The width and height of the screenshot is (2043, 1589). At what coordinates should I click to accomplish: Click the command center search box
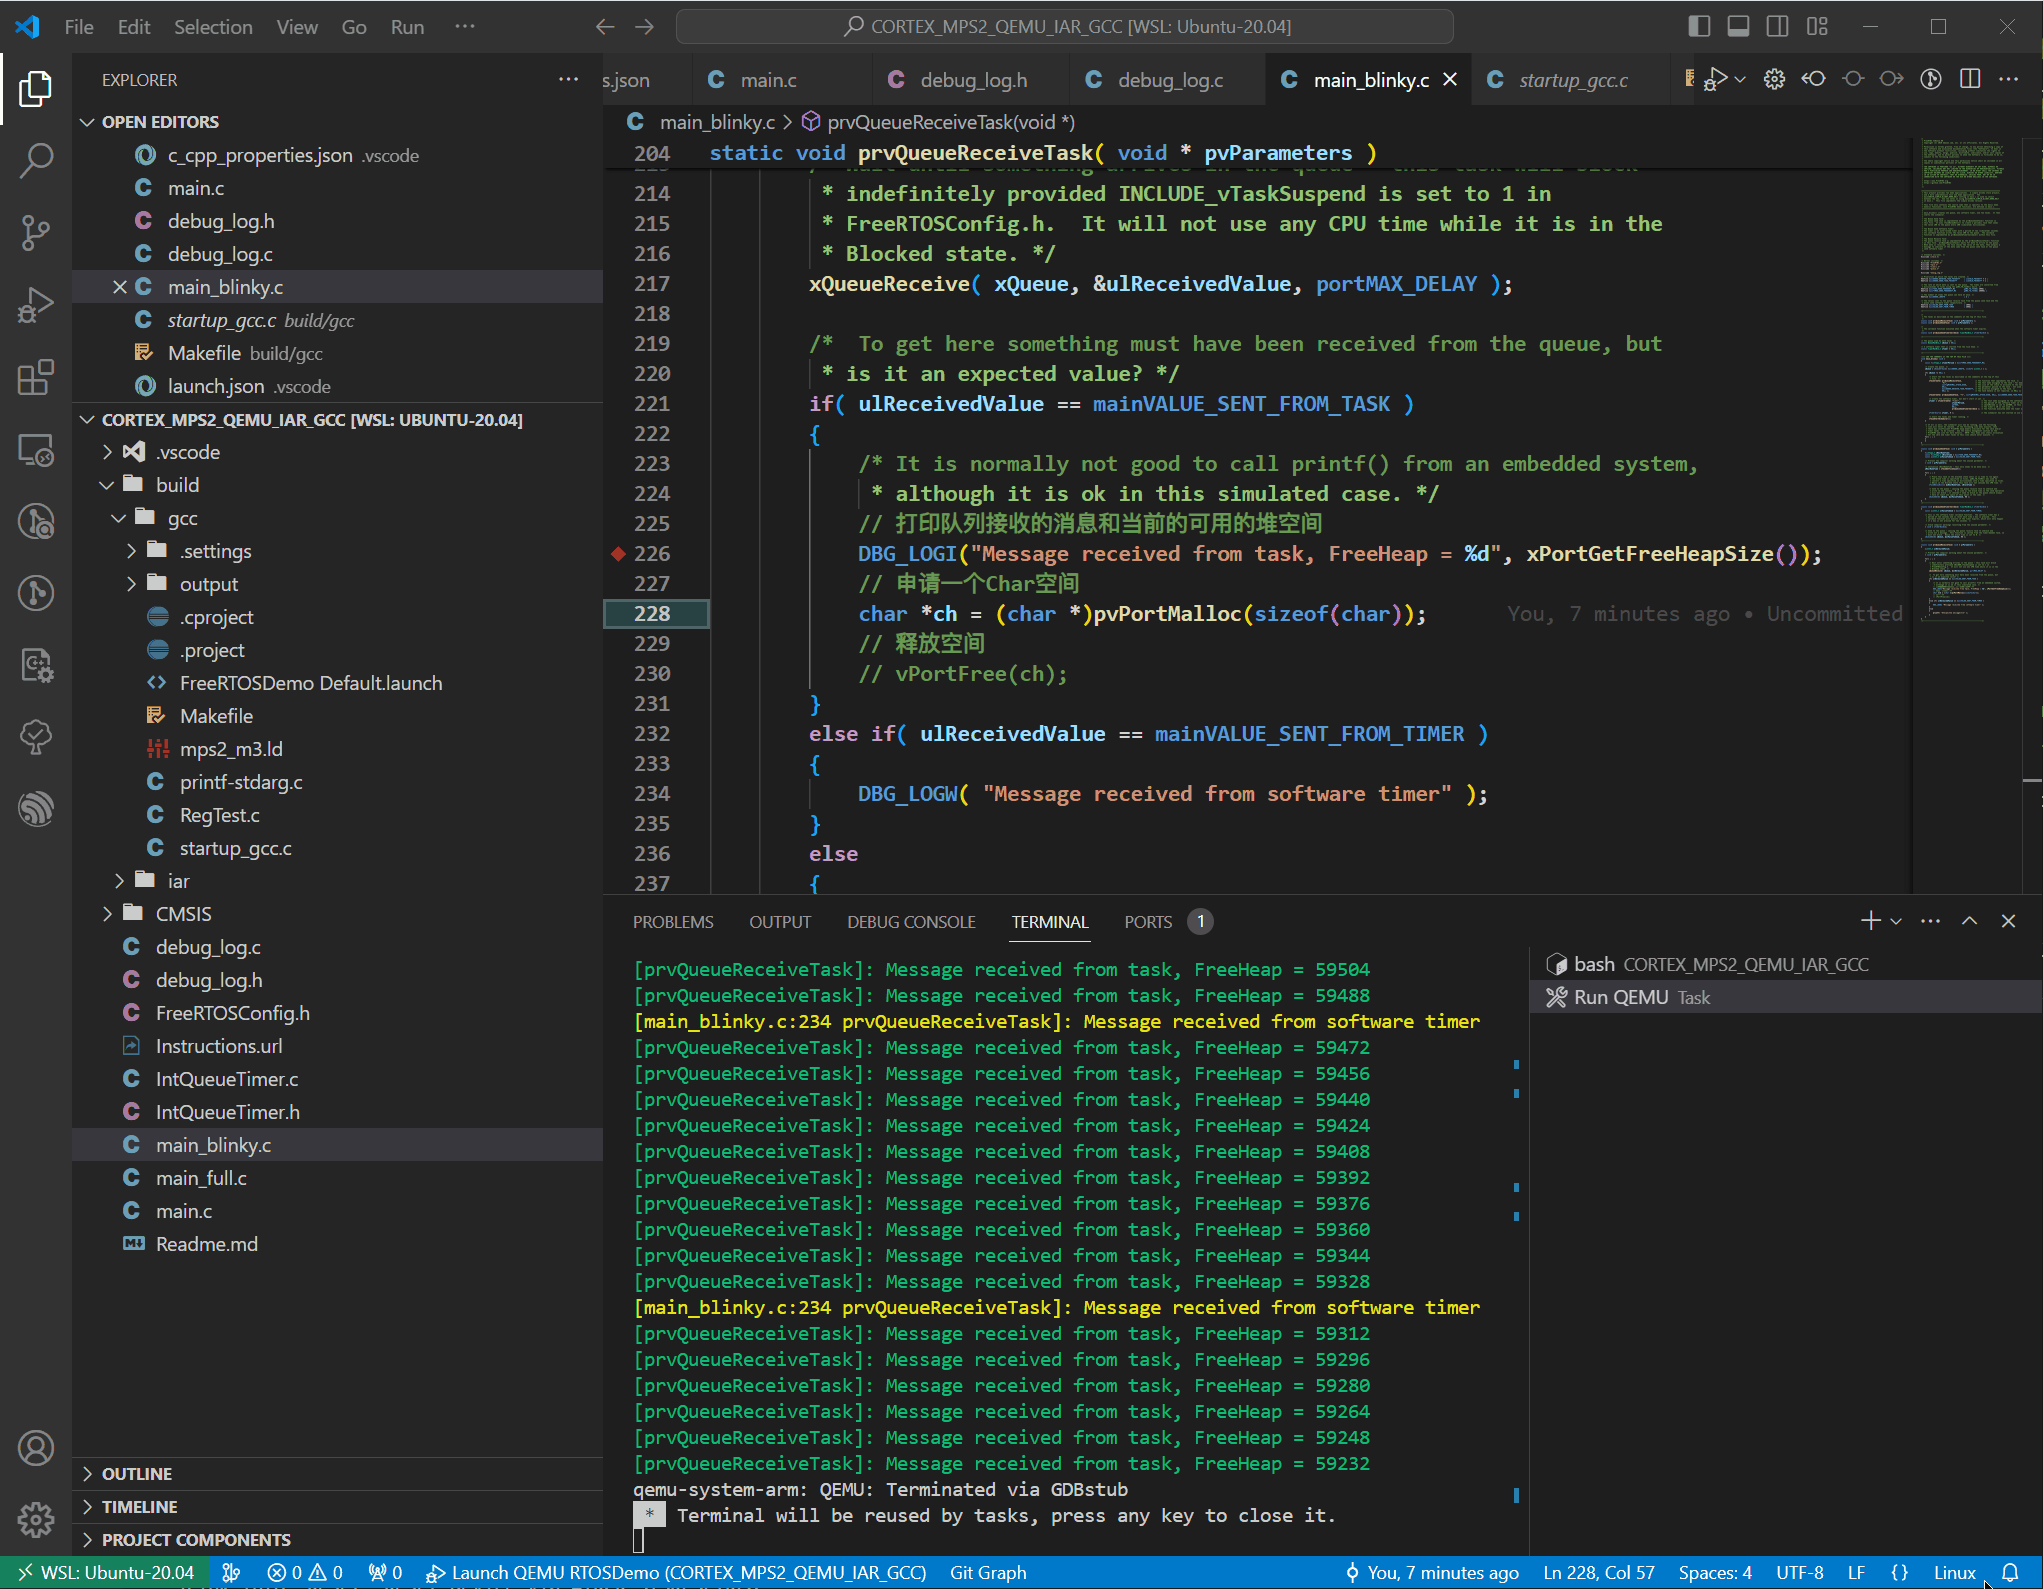[1065, 27]
